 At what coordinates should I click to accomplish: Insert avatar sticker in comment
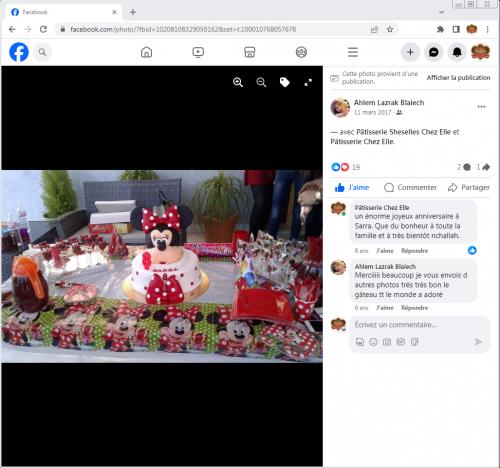point(360,342)
